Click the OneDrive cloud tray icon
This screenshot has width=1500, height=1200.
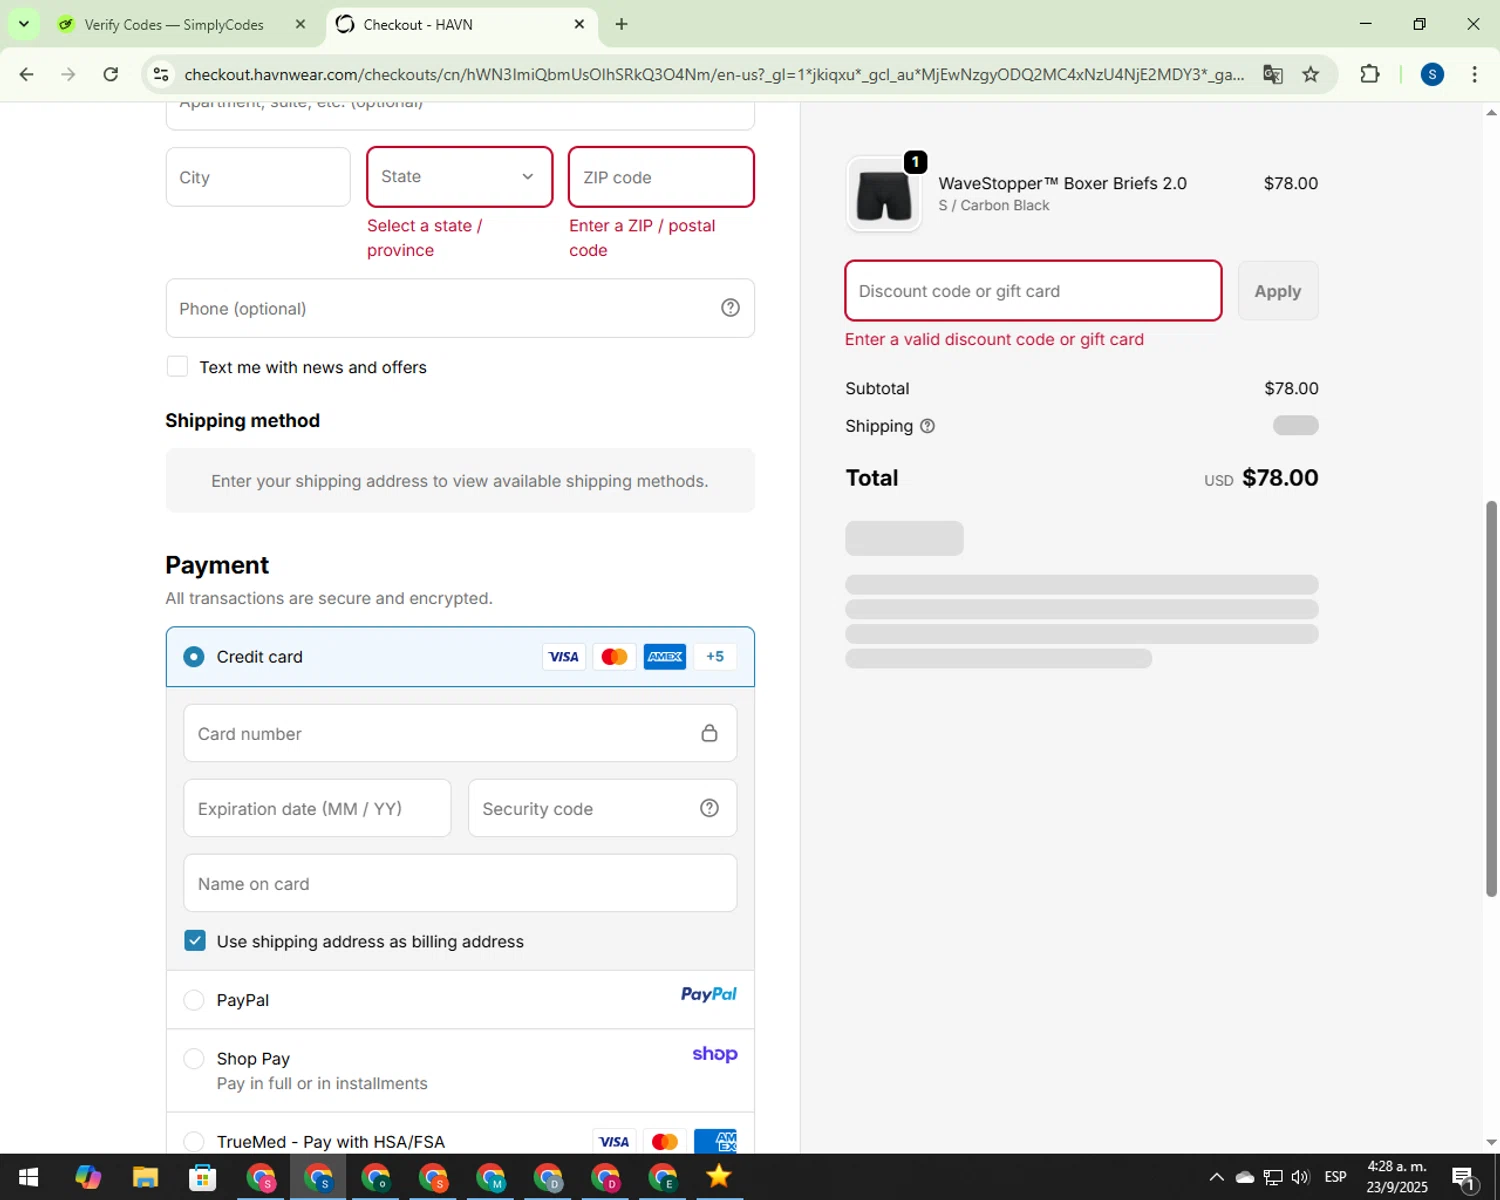click(1245, 1177)
